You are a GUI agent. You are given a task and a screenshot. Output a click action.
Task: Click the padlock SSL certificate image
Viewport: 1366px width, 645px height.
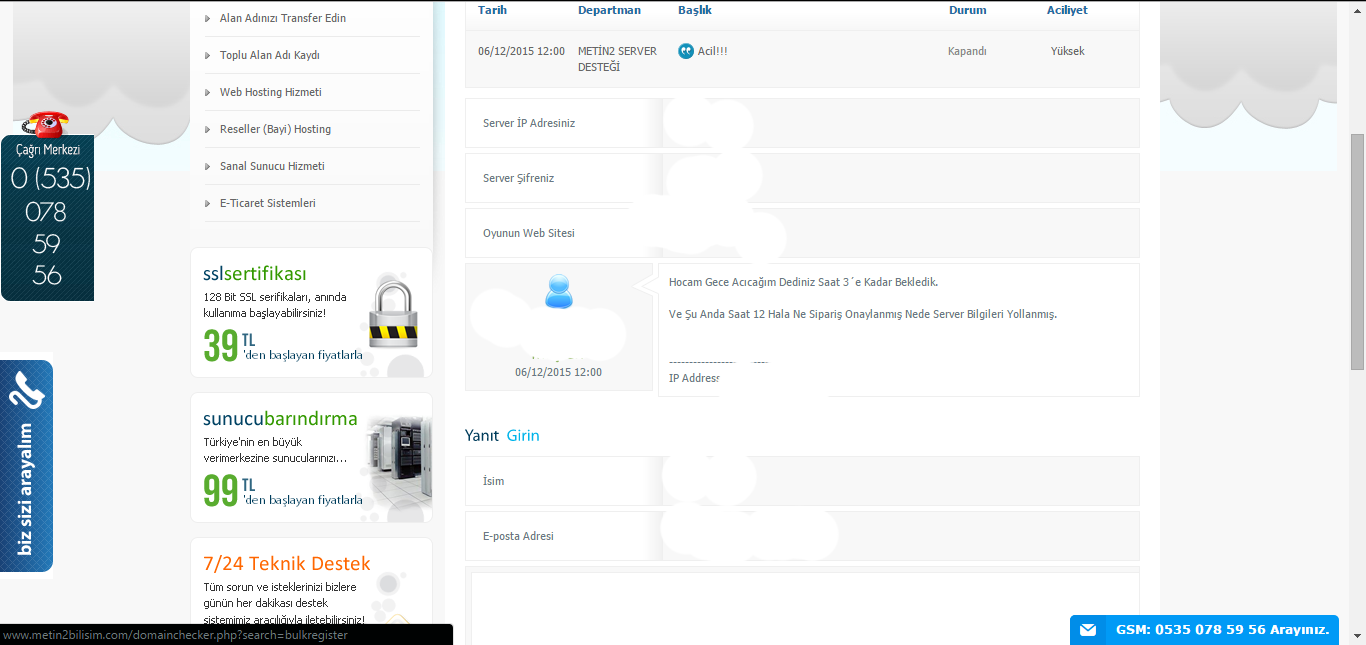pyautogui.click(x=392, y=313)
